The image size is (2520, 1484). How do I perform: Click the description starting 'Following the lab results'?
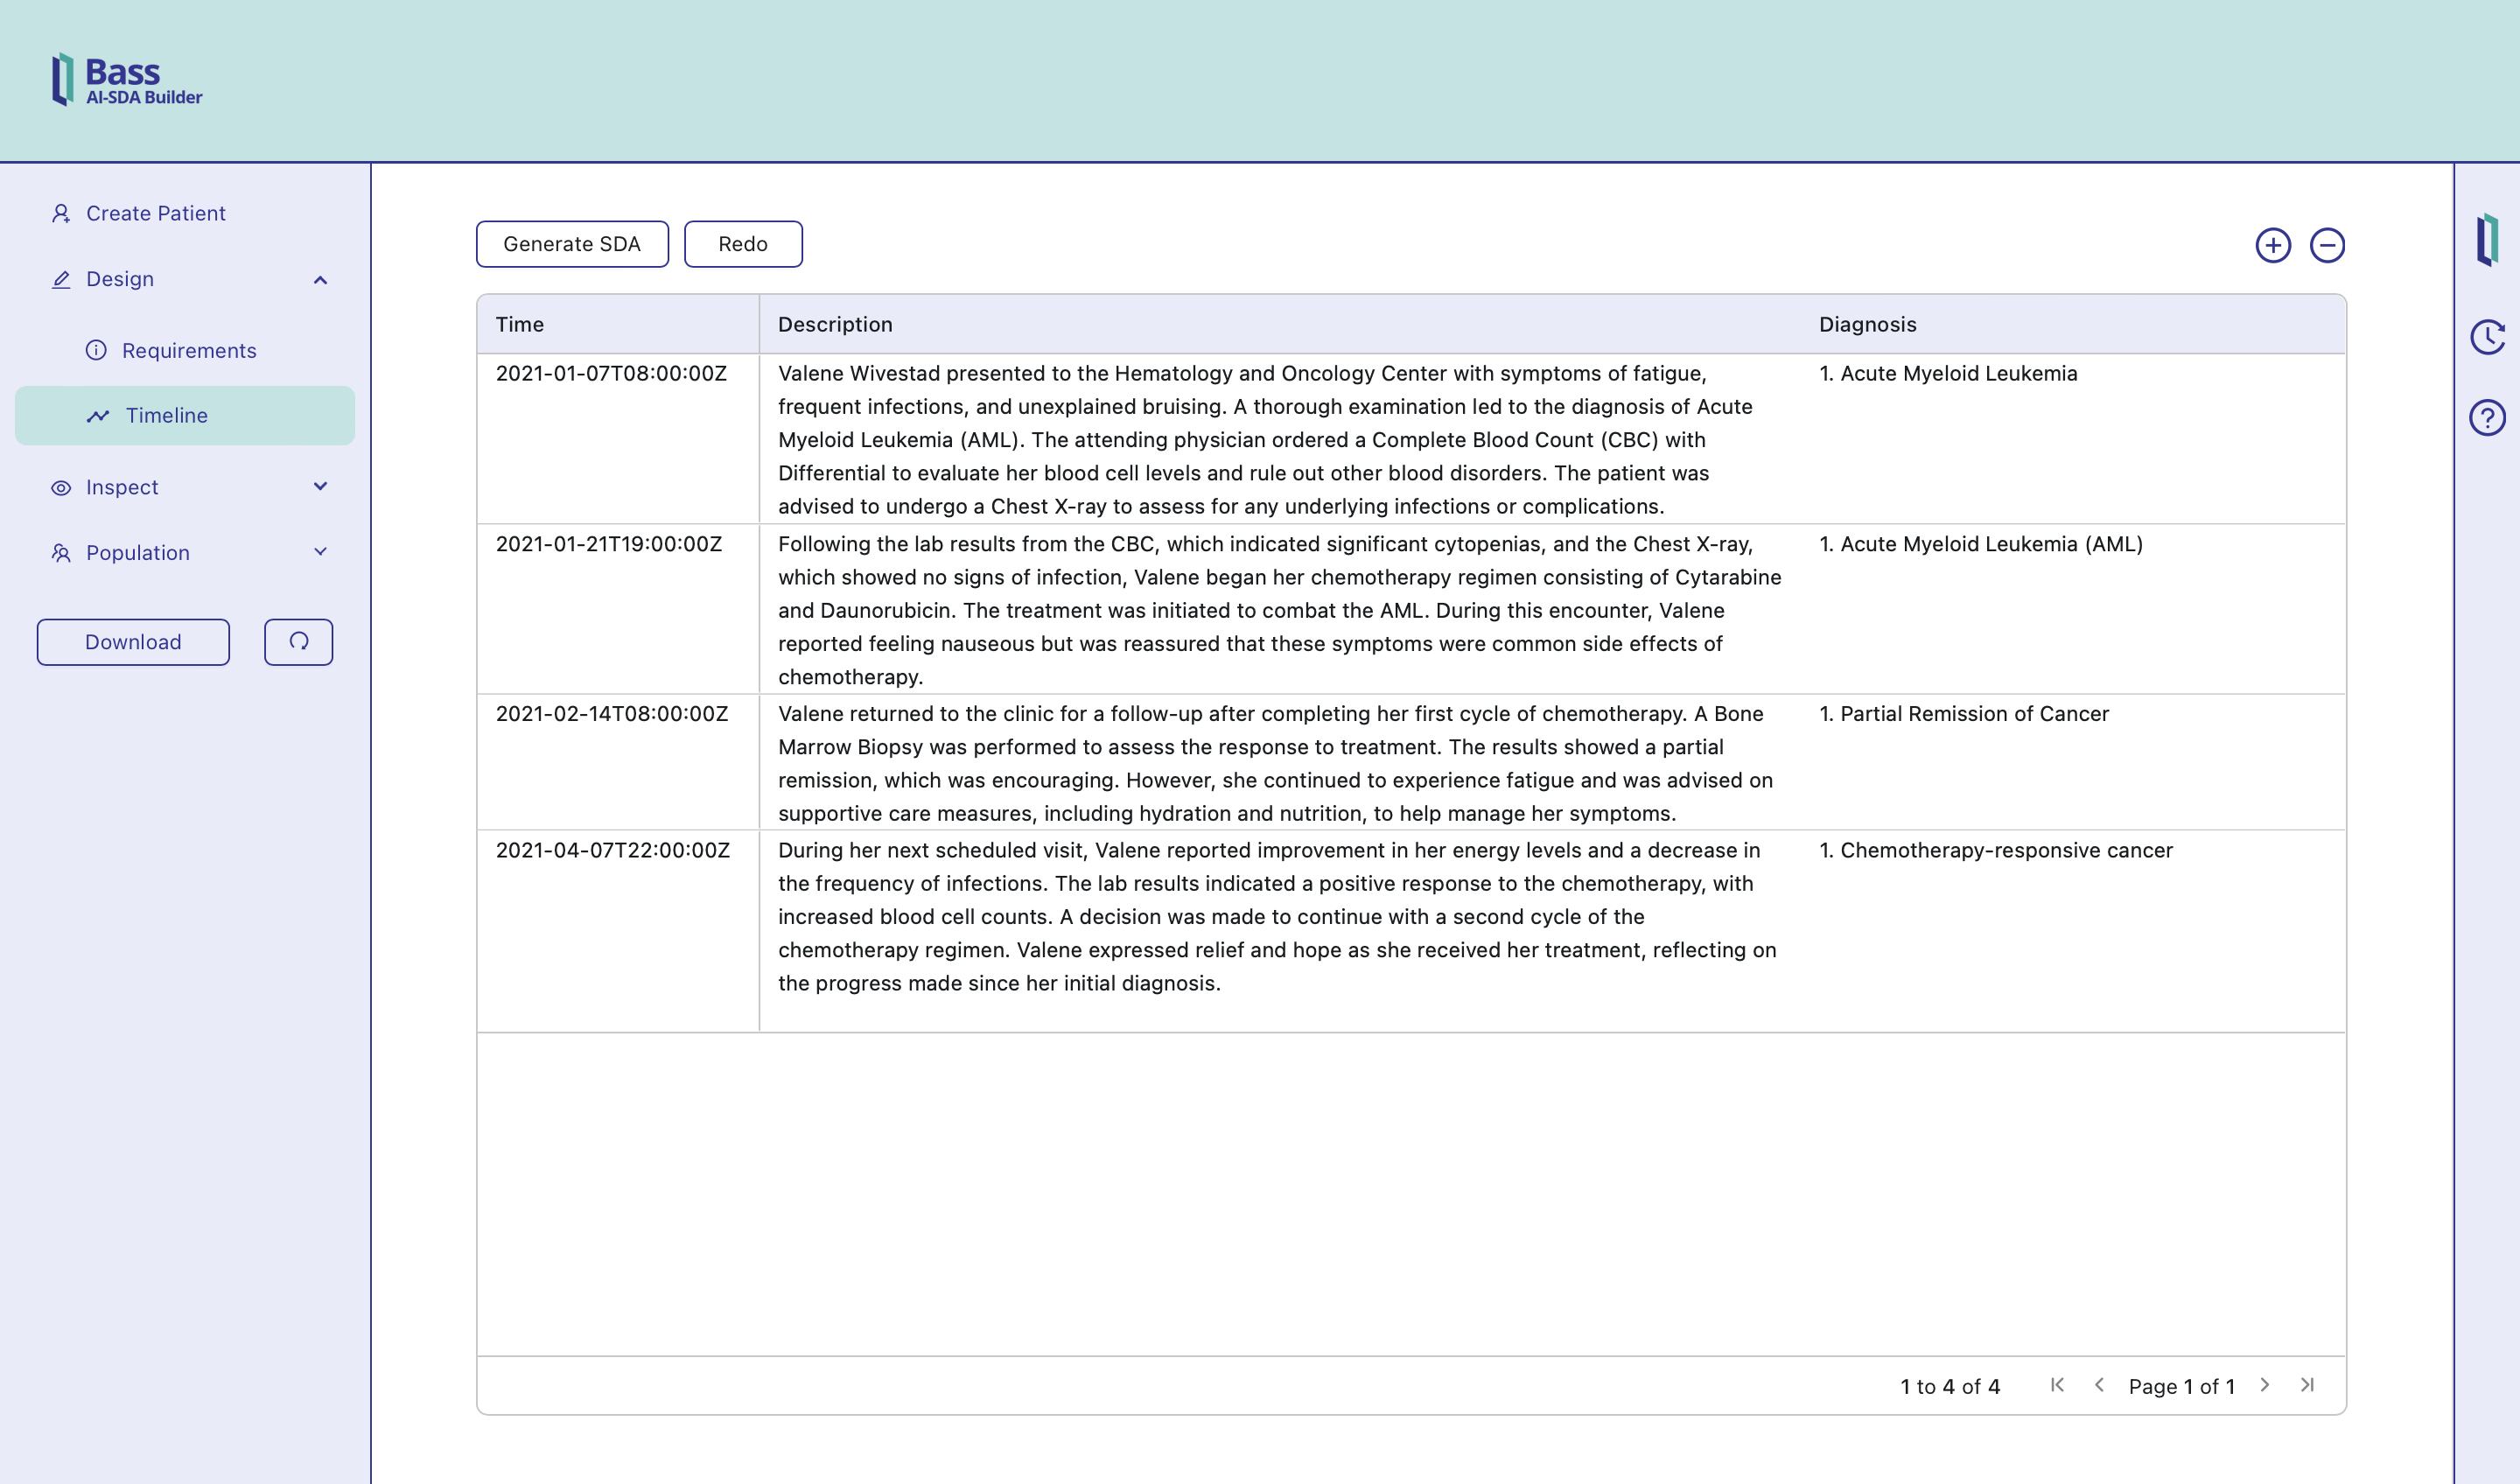click(x=1279, y=610)
